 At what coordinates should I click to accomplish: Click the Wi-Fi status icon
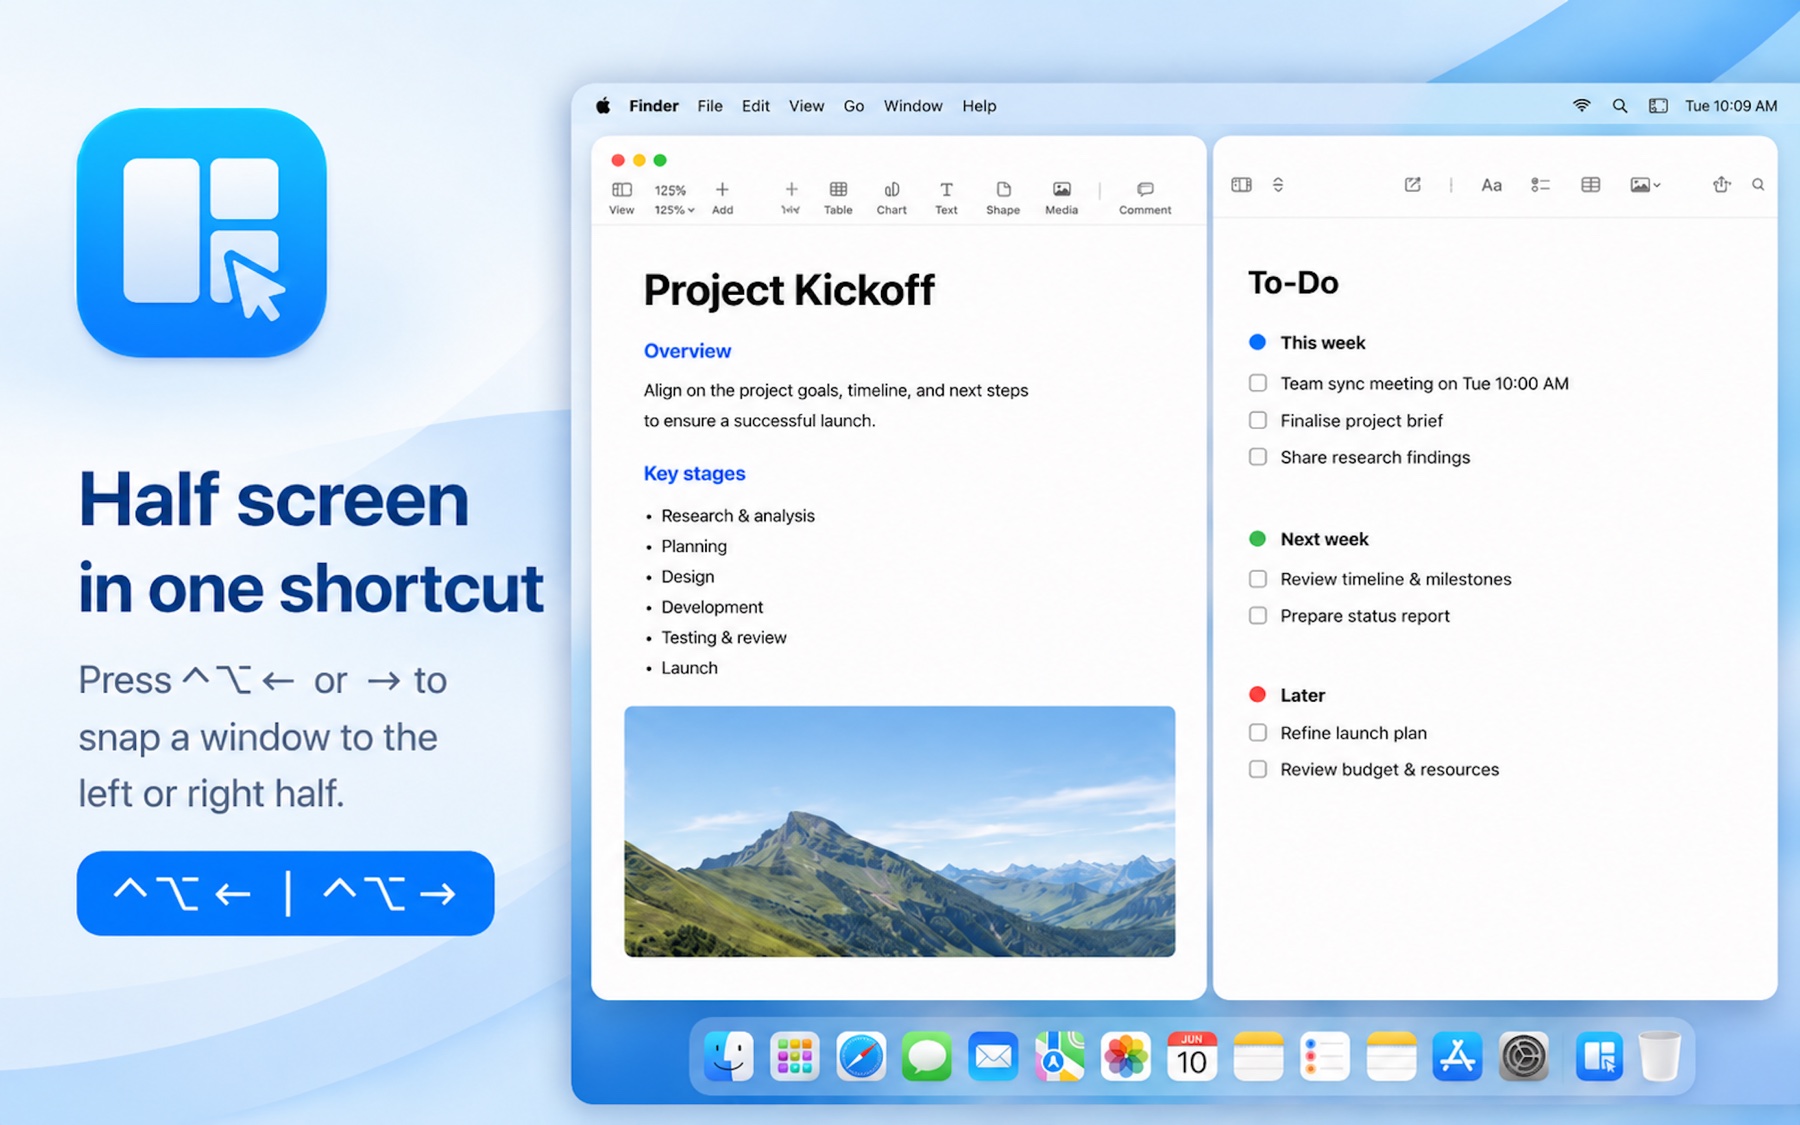point(1581,105)
